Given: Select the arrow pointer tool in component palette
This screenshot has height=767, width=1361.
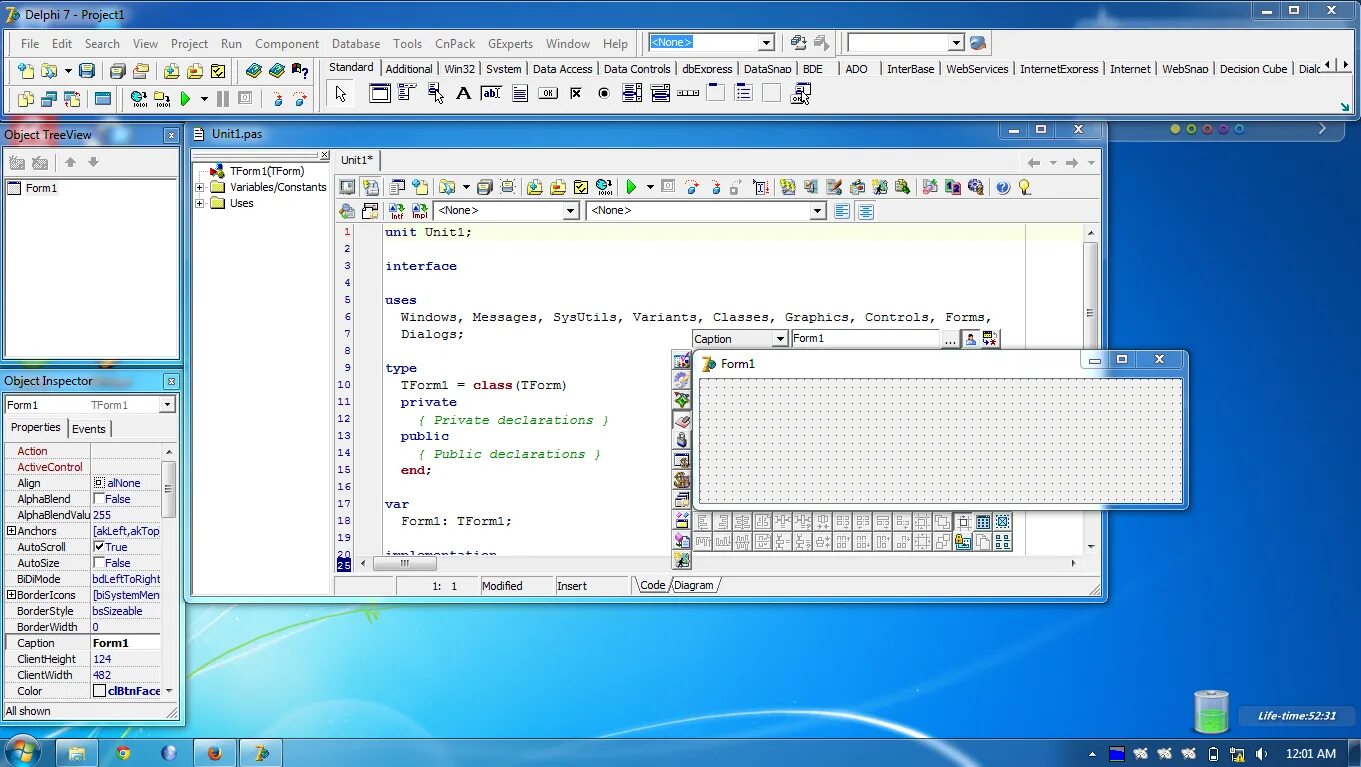Looking at the screenshot, I should tap(341, 94).
